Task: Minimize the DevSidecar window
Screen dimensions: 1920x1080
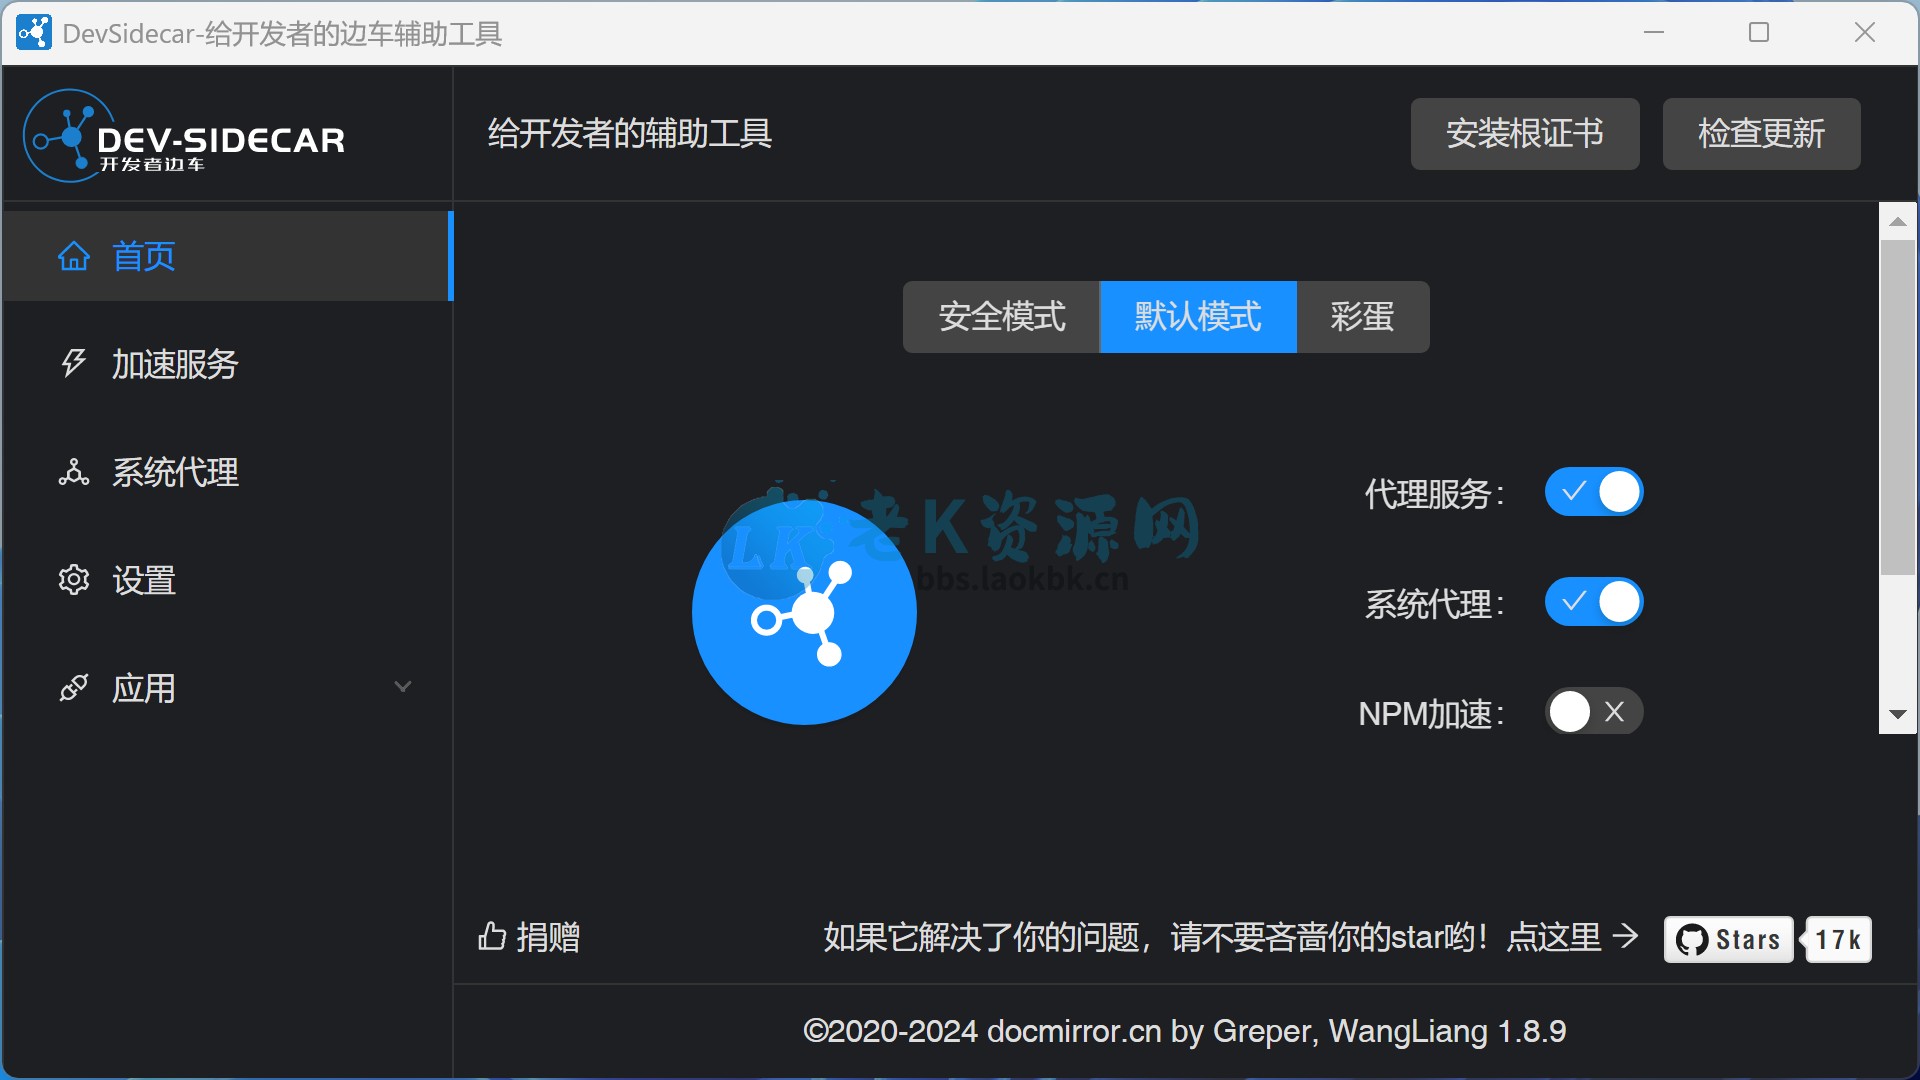Action: click(1654, 33)
